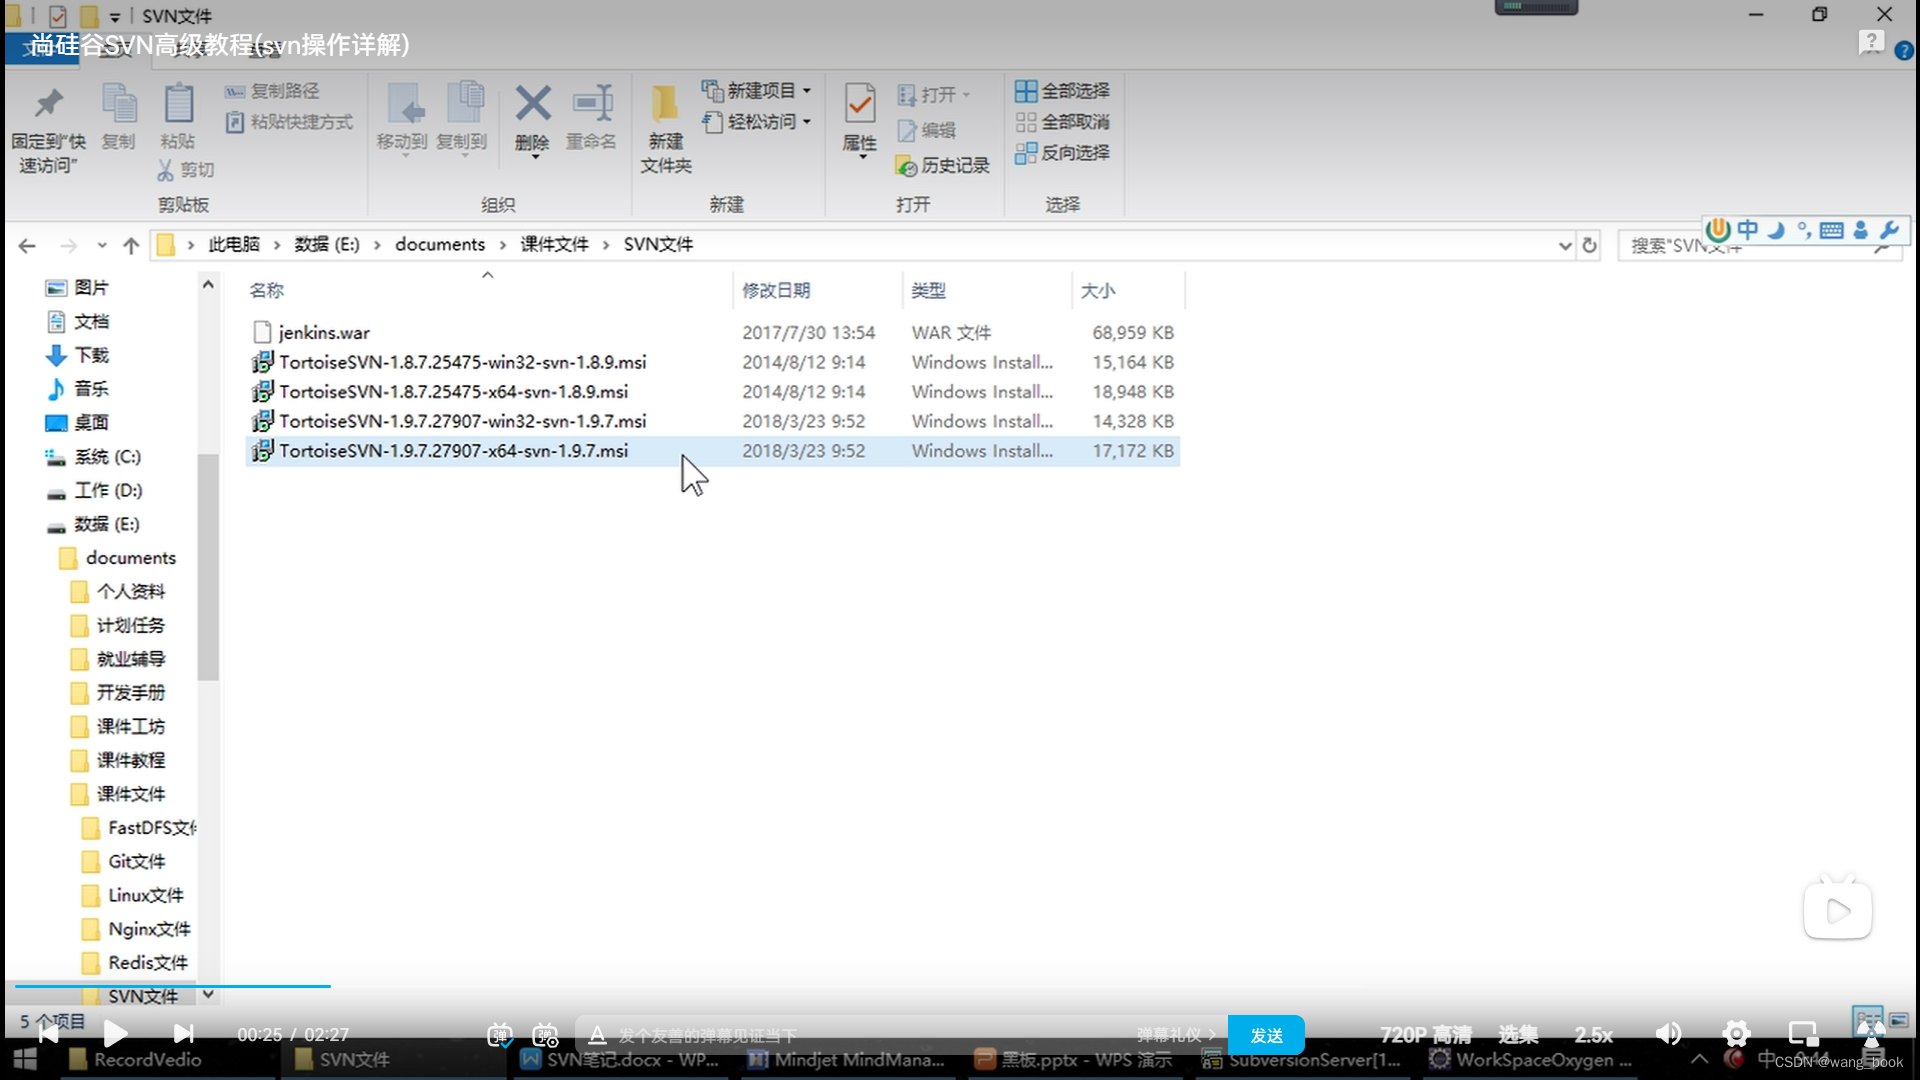
Task: Sort by 修改日期 column header
Action: tap(776, 291)
